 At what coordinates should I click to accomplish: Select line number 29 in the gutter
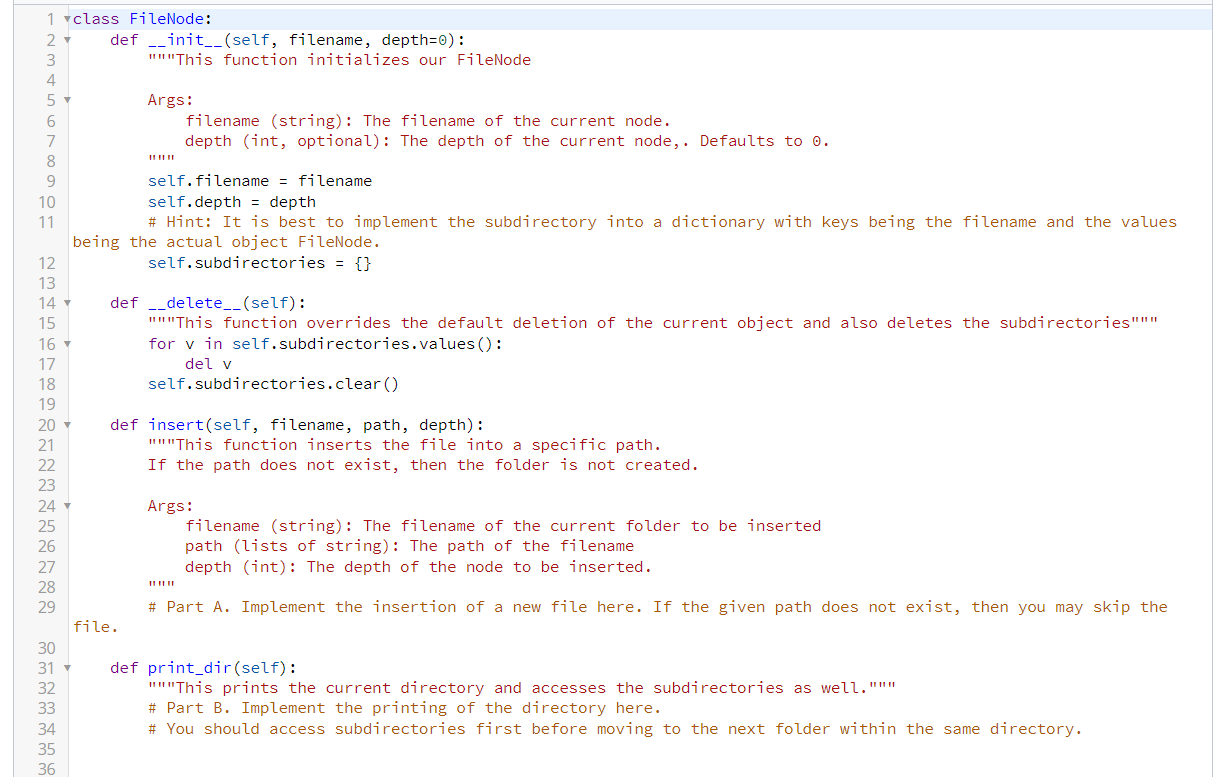coord(46,606)
